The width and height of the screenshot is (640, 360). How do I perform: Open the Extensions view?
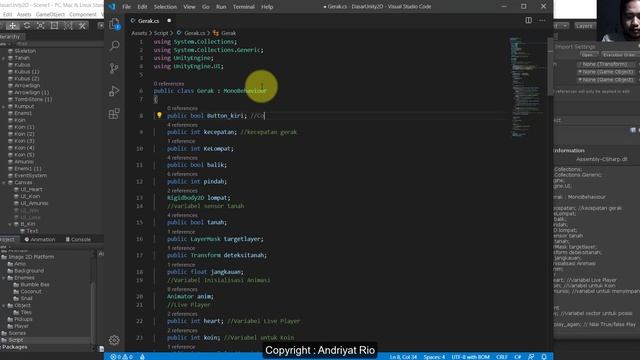tap(114, 113)
